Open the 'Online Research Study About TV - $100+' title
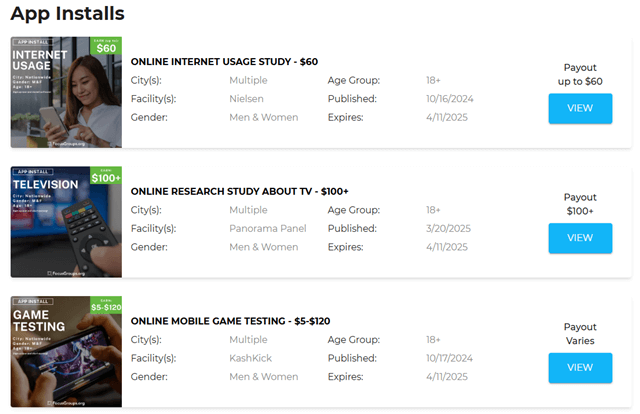The image size is (640, 414). click(239, 191)
